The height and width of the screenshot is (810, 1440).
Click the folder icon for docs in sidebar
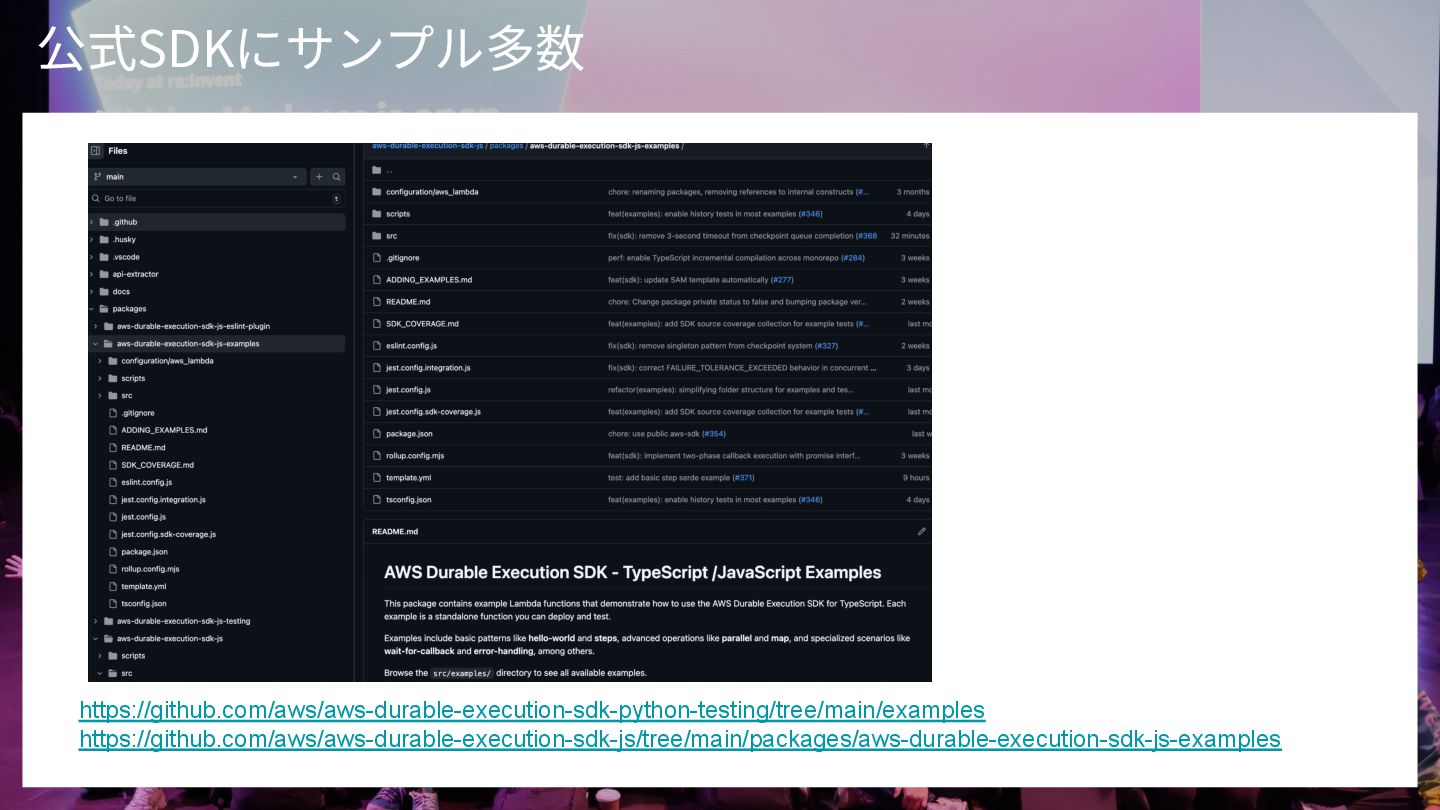click(104, 292)
